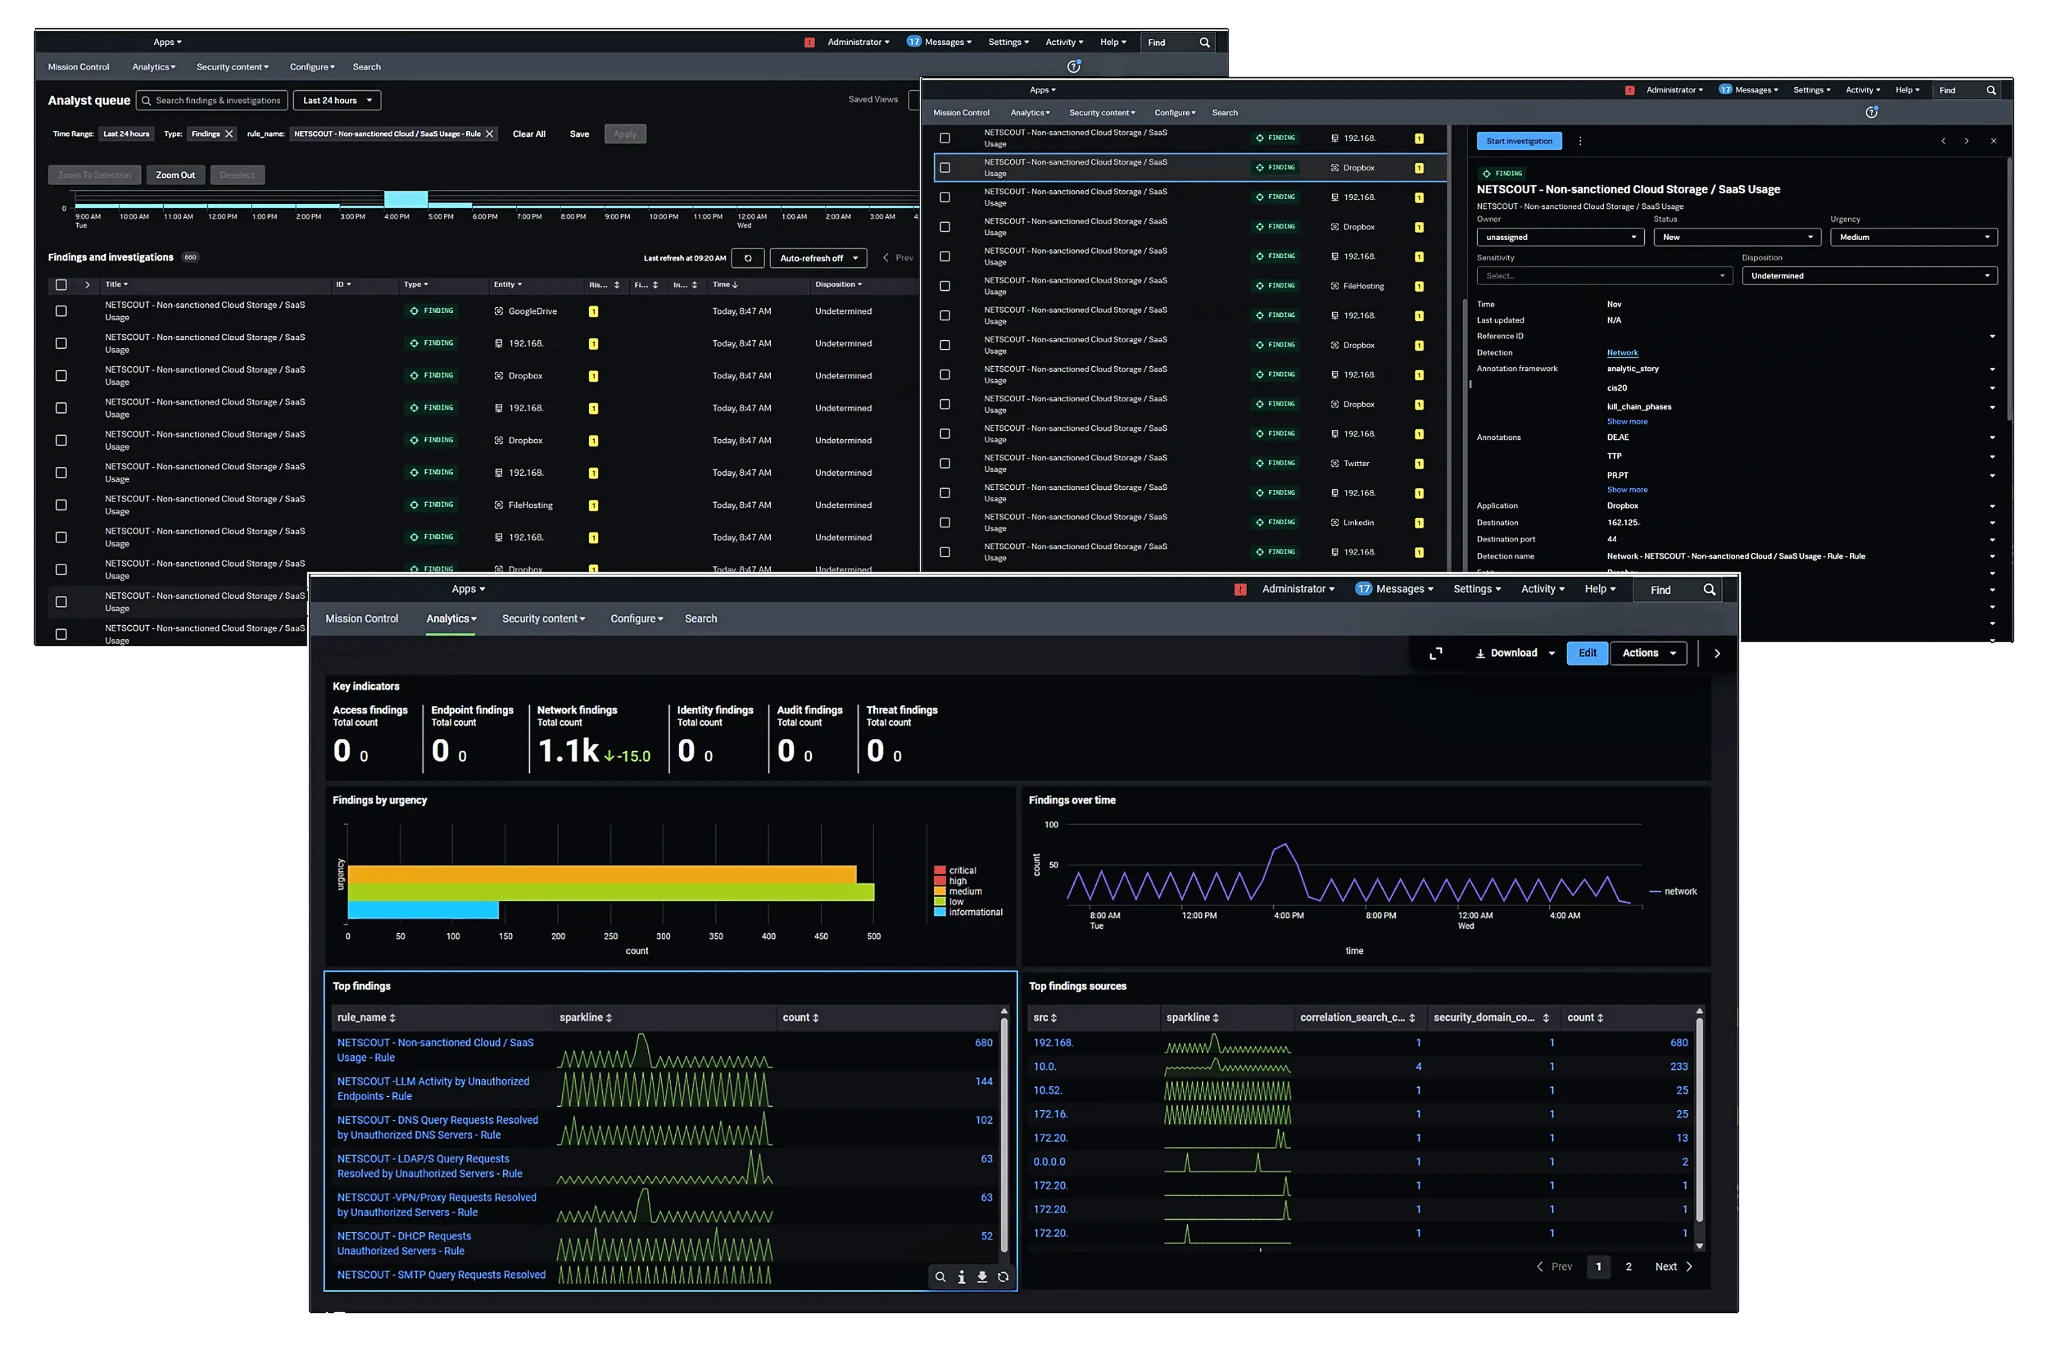This screenshot has height=1354, width=2048.
Task: Open the Last 24 hours time range dropdown
Action: tap(337, 100)
